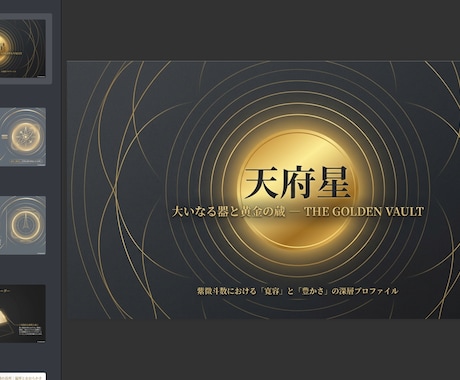Open the second slide thumbnail with glowing circle
This screenshot has height=380, width=460.
coord(23,137)
